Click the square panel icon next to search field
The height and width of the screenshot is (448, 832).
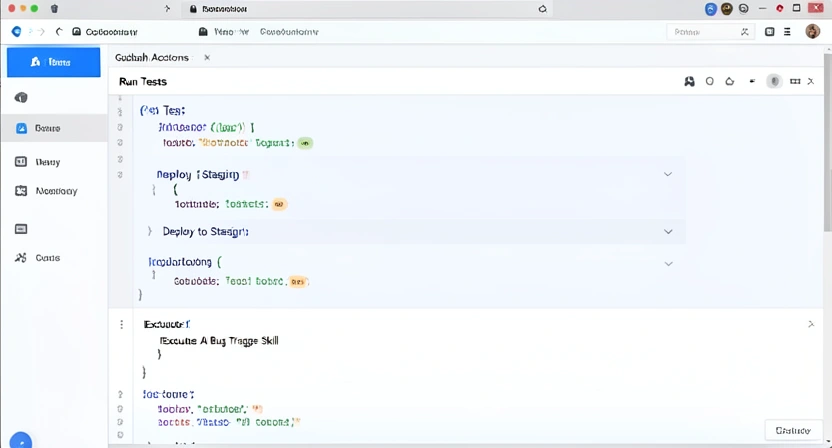pyautogui.click(x=769, y=32)
